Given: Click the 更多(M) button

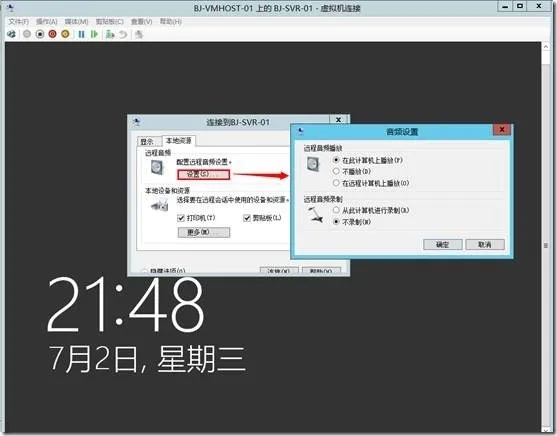Looking at the screenshot, I should [x=204, y=232].
